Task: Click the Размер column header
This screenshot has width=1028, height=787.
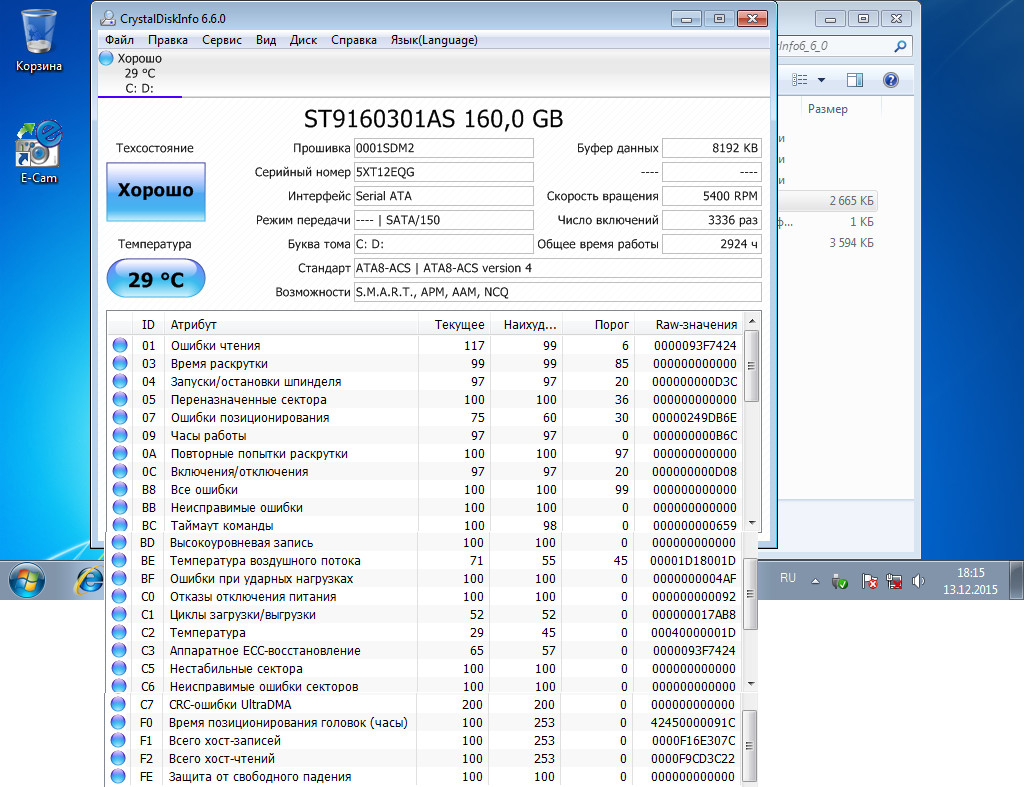Action: 828,109
